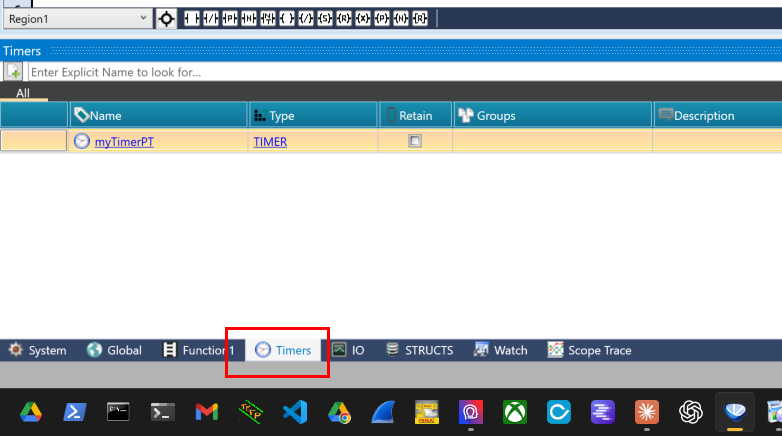This screenshot has width=782, height=436.
Task: Insert a normally open contact from the ladder toolbar
Action: 190,19
